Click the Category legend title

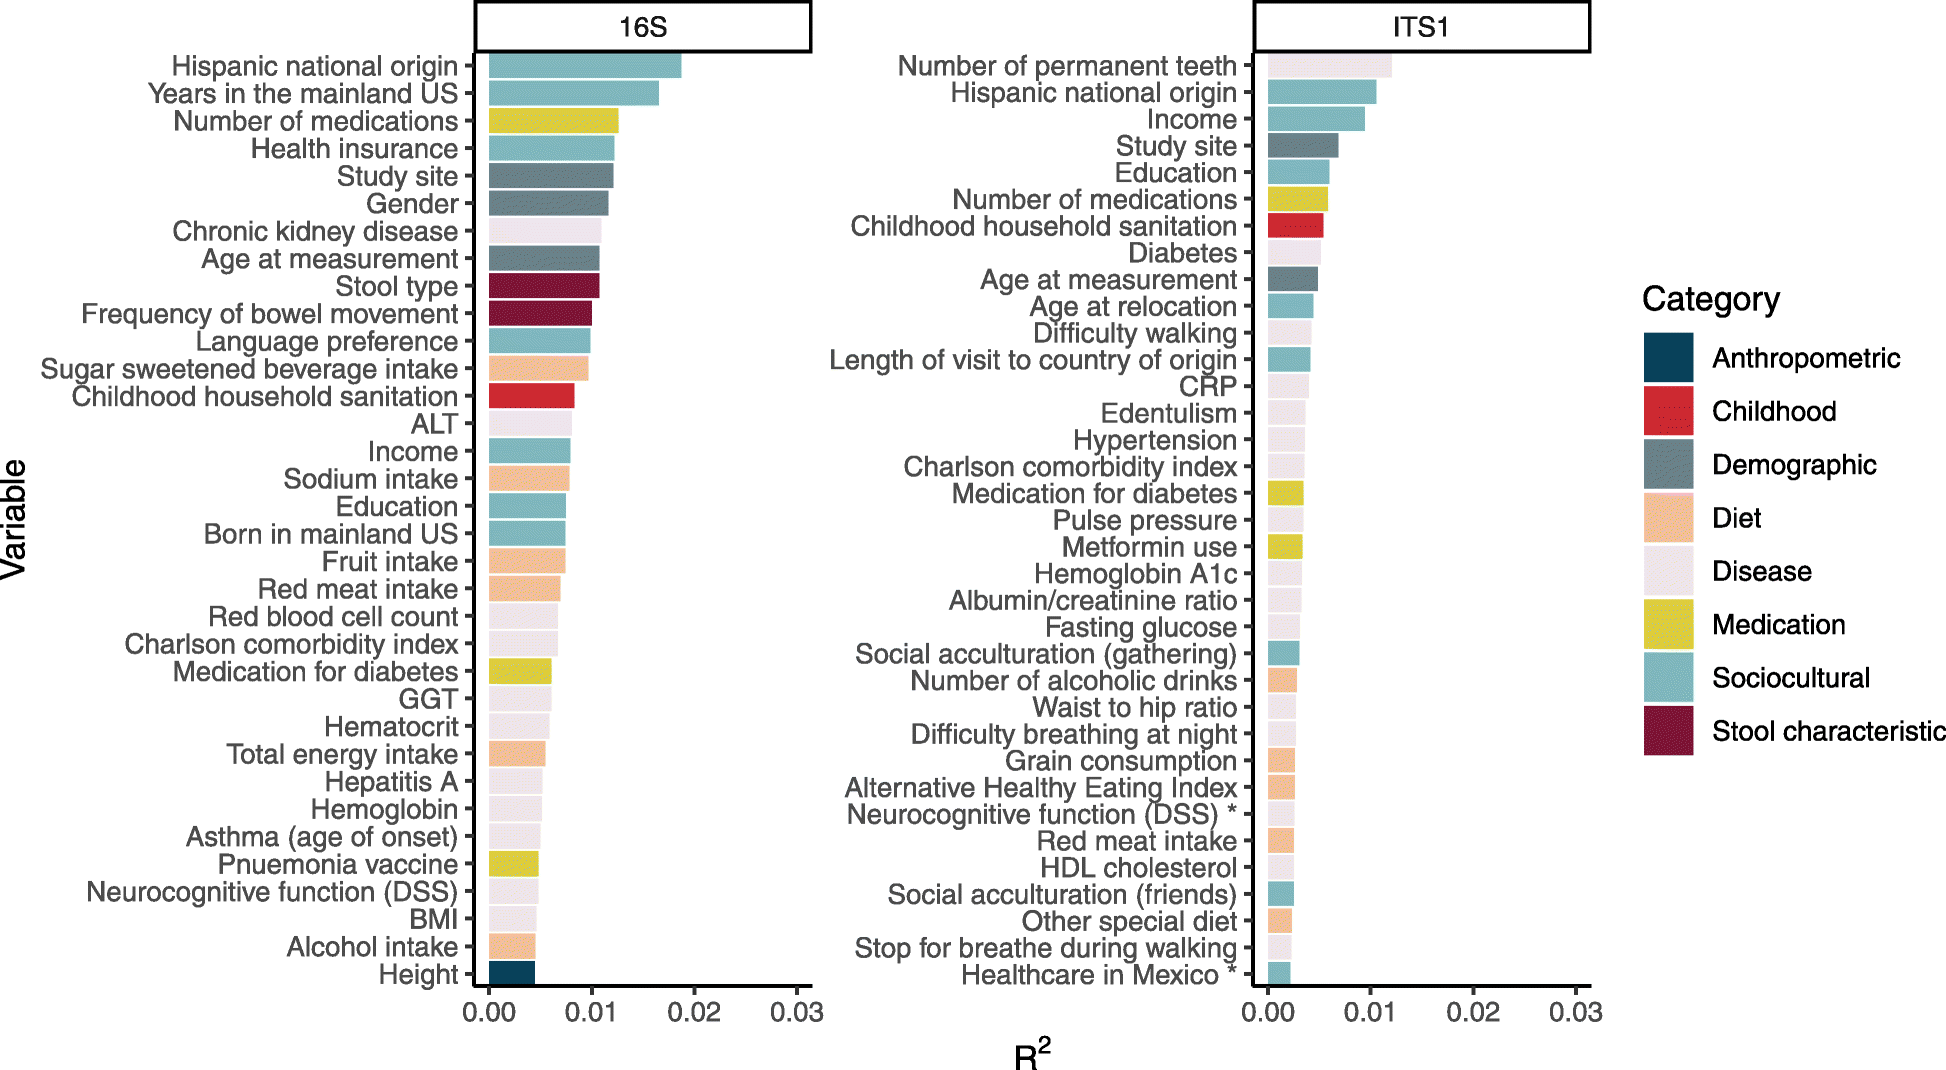pyautogui.click(x=1711, y=299)
